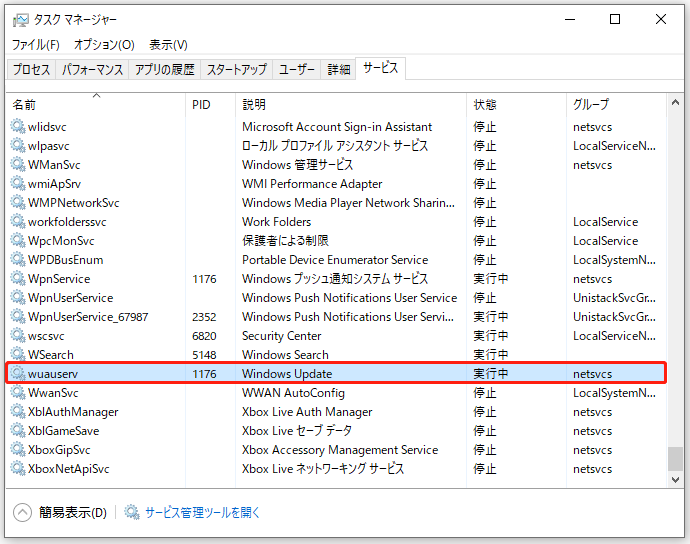The width and height of the screenshot is (690, 544).
Task: Click the gear icon beside wuauserv
Action: [18, 373]
